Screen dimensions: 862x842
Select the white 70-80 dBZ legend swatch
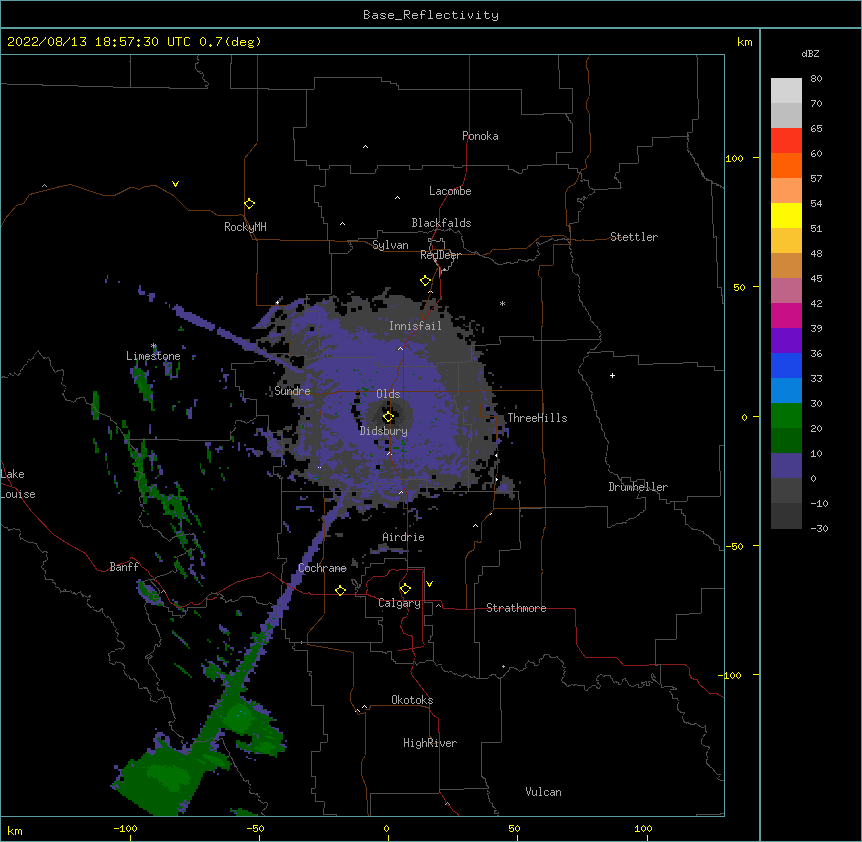point(786,91)
